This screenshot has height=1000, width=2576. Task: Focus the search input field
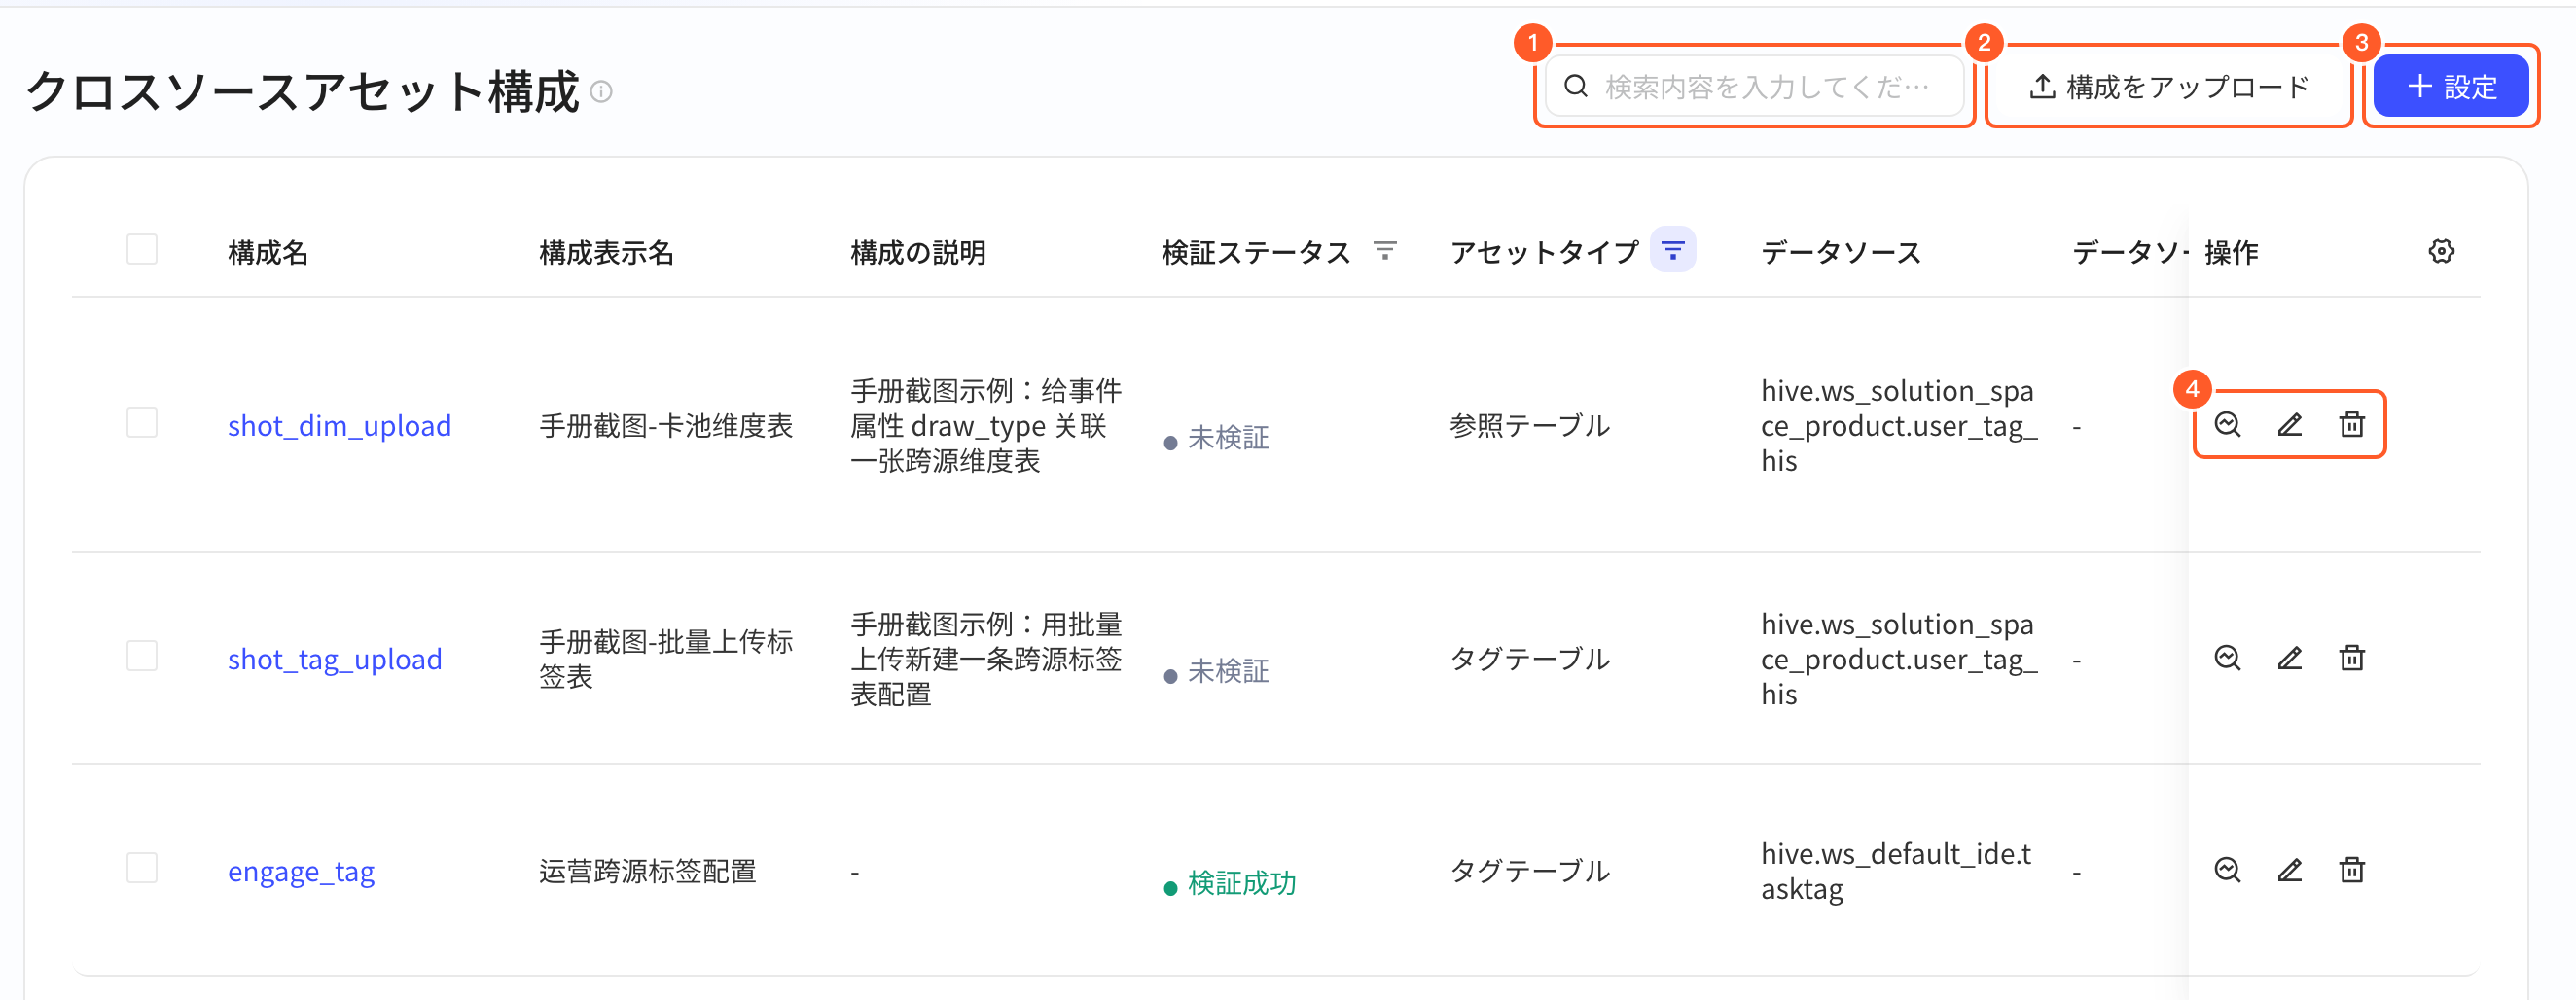pyautogui.click(x=1755, y=87)
